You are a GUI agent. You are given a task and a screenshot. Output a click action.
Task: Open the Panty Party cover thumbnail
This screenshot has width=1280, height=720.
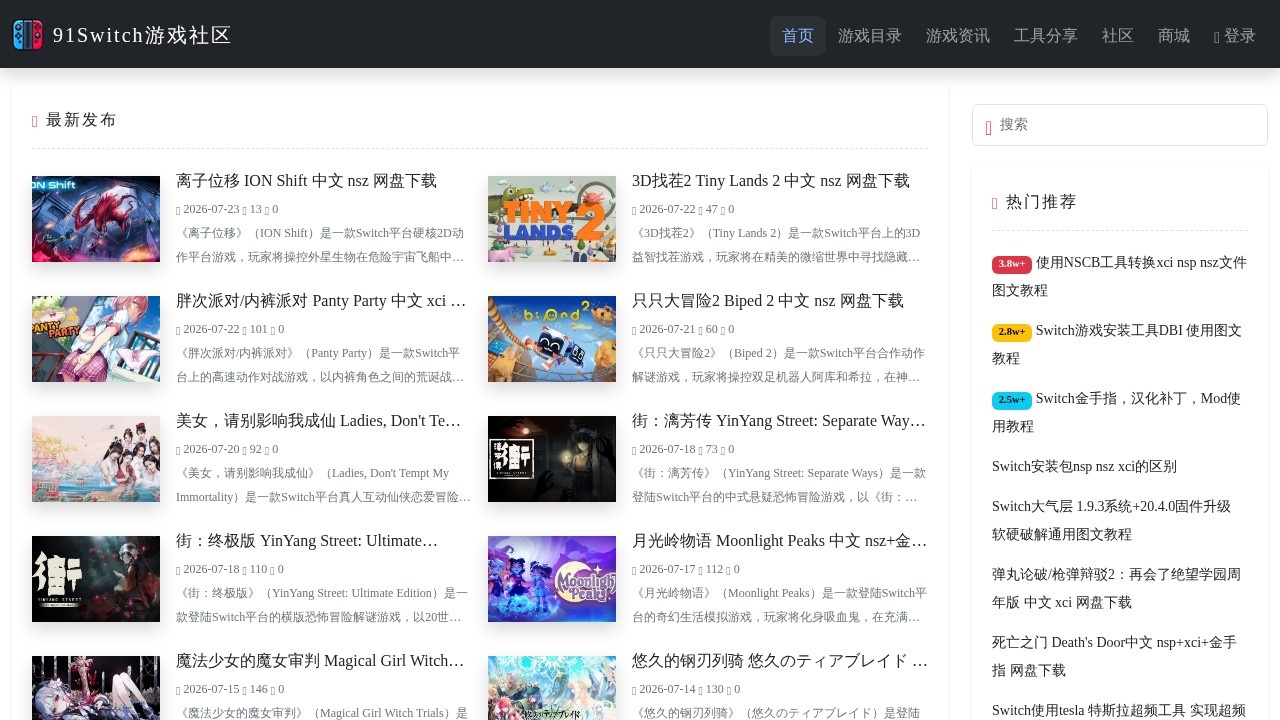point(96,339)
